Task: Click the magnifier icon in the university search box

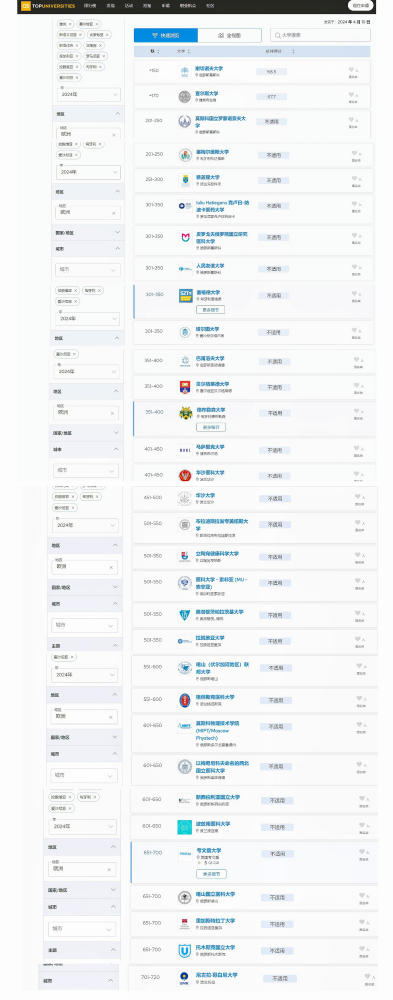Action: click(x=278, y=35)
